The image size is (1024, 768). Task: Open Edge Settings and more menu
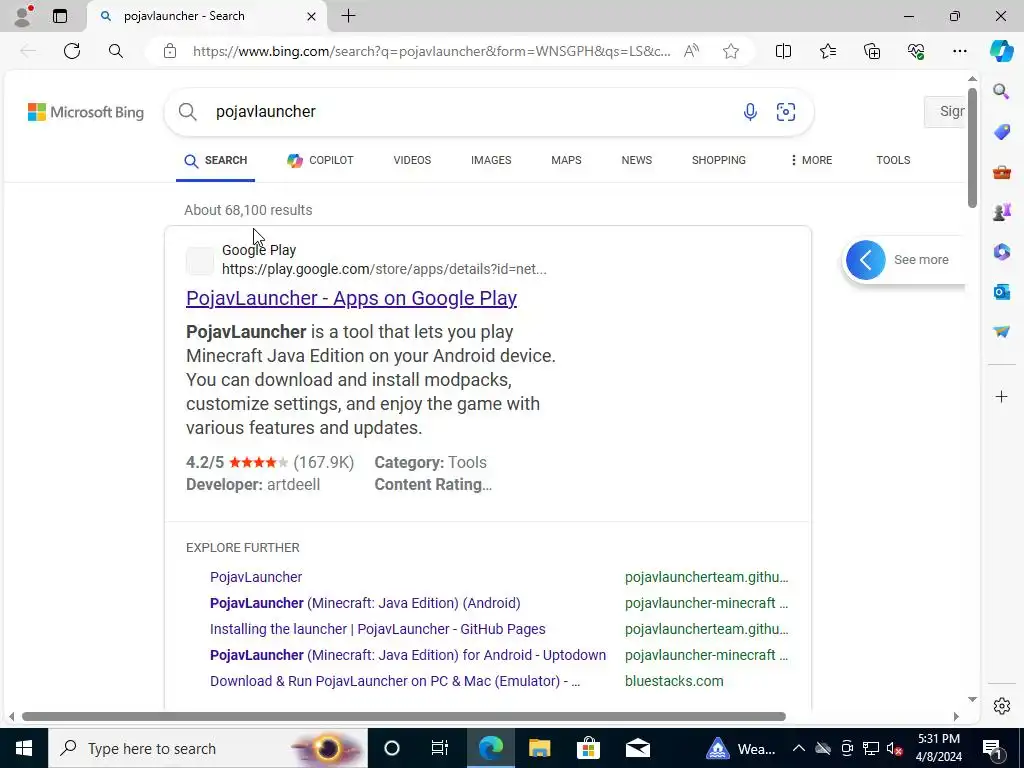959,51
